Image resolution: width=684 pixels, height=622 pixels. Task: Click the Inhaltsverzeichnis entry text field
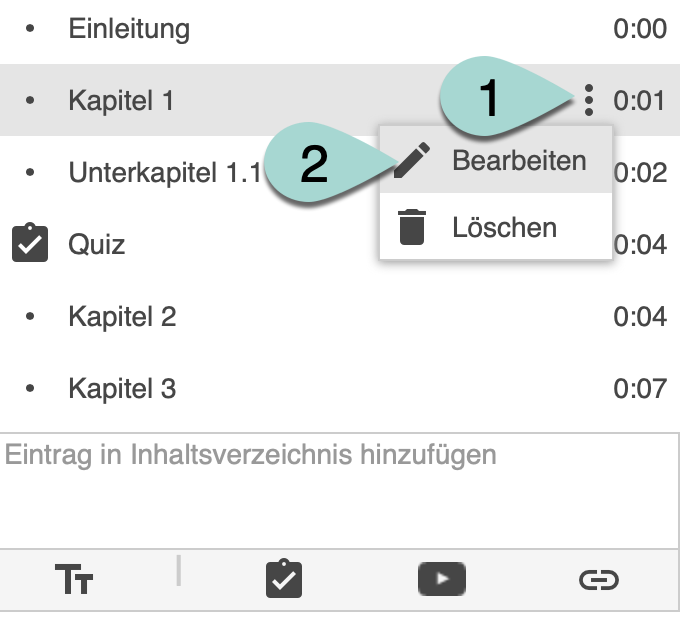[340, 490]
